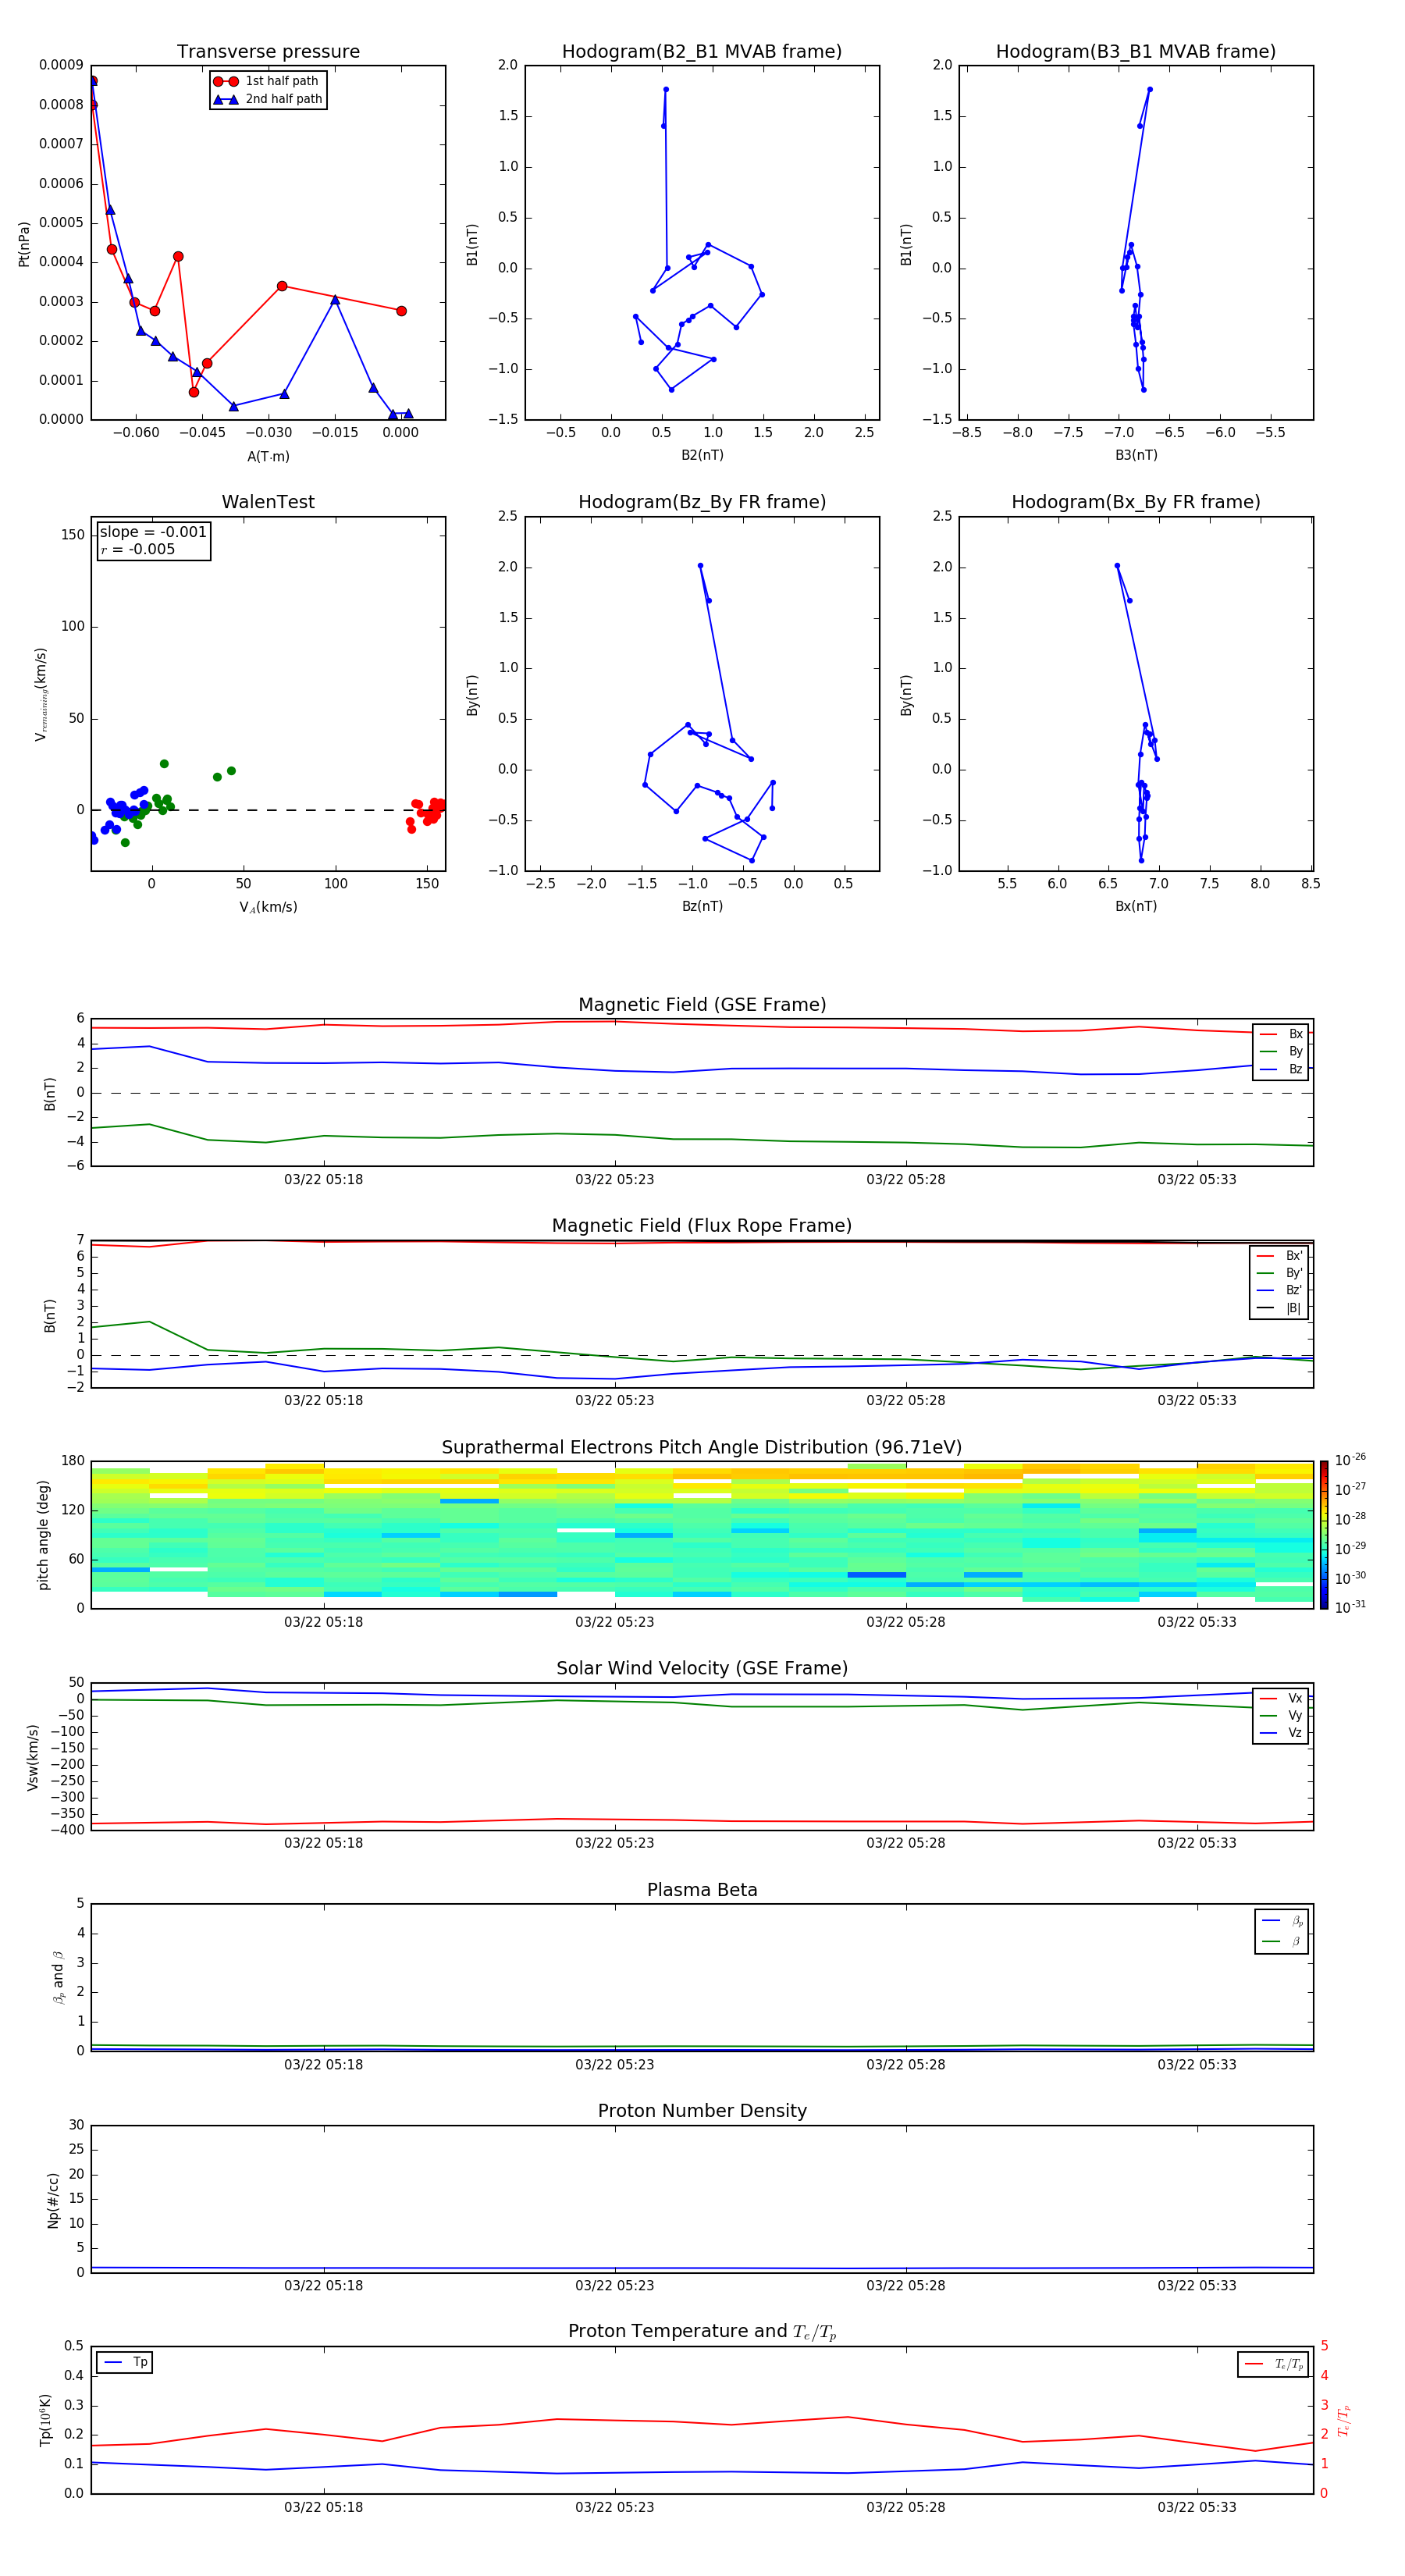Click the 'r = -0.005' correlation annotation
The width and height of the screenshot is (1405, 2576).
click(x=138, y=549)
